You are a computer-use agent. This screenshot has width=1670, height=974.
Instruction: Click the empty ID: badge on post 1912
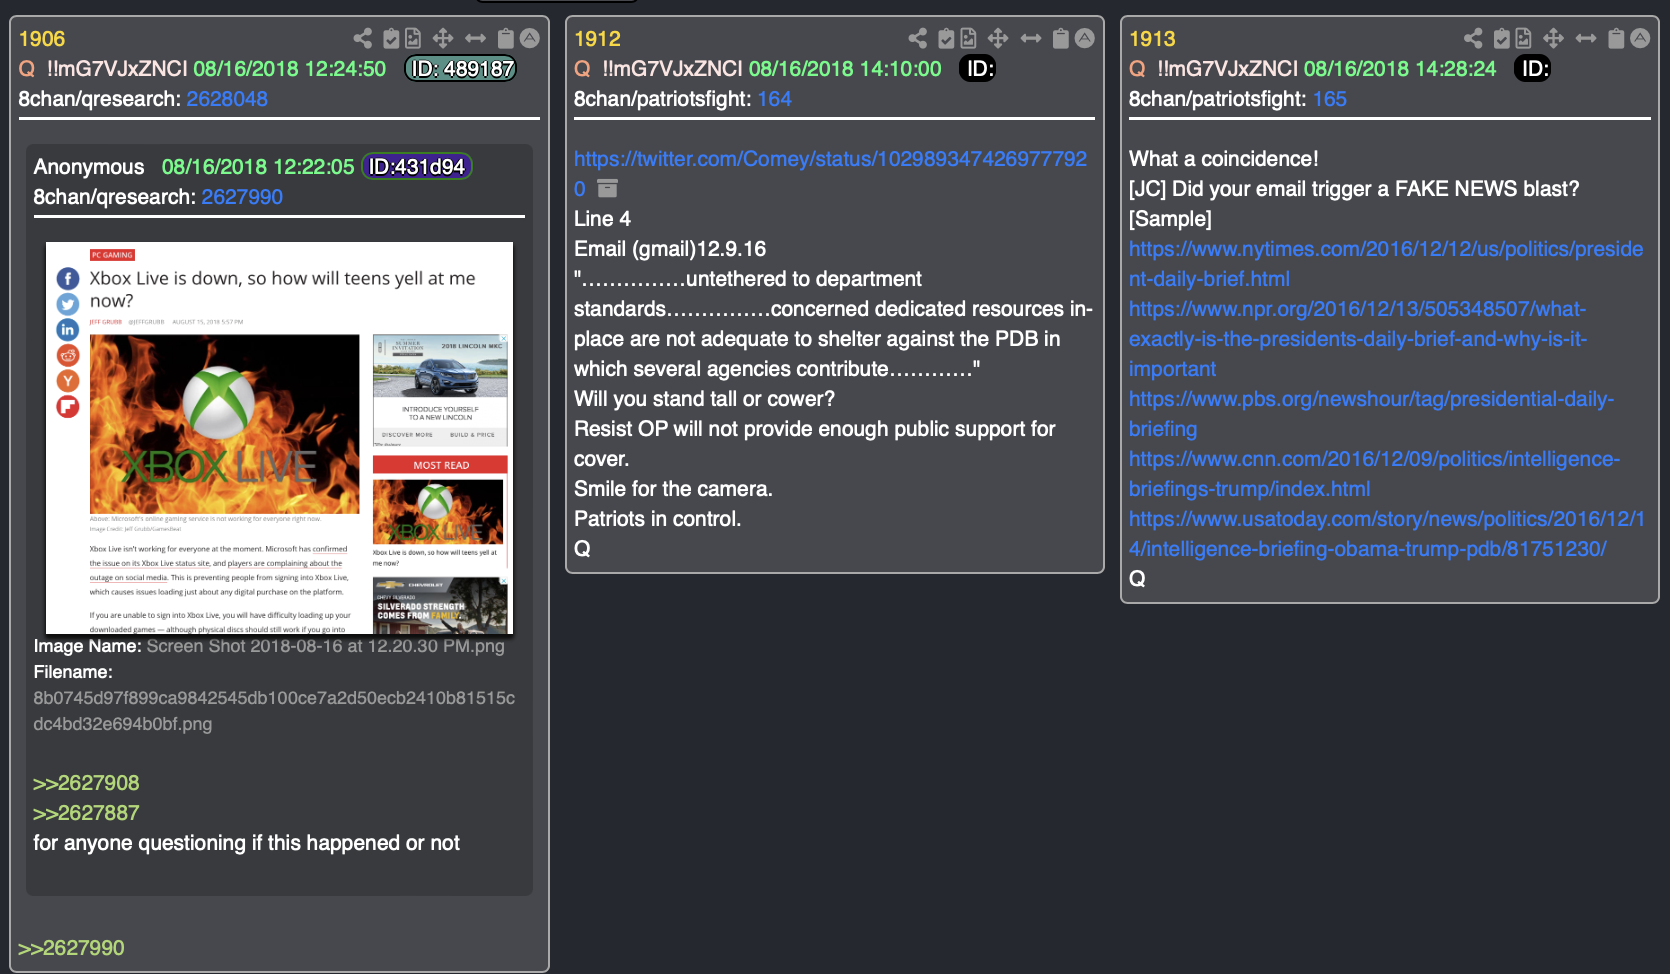tap(978, 69)
